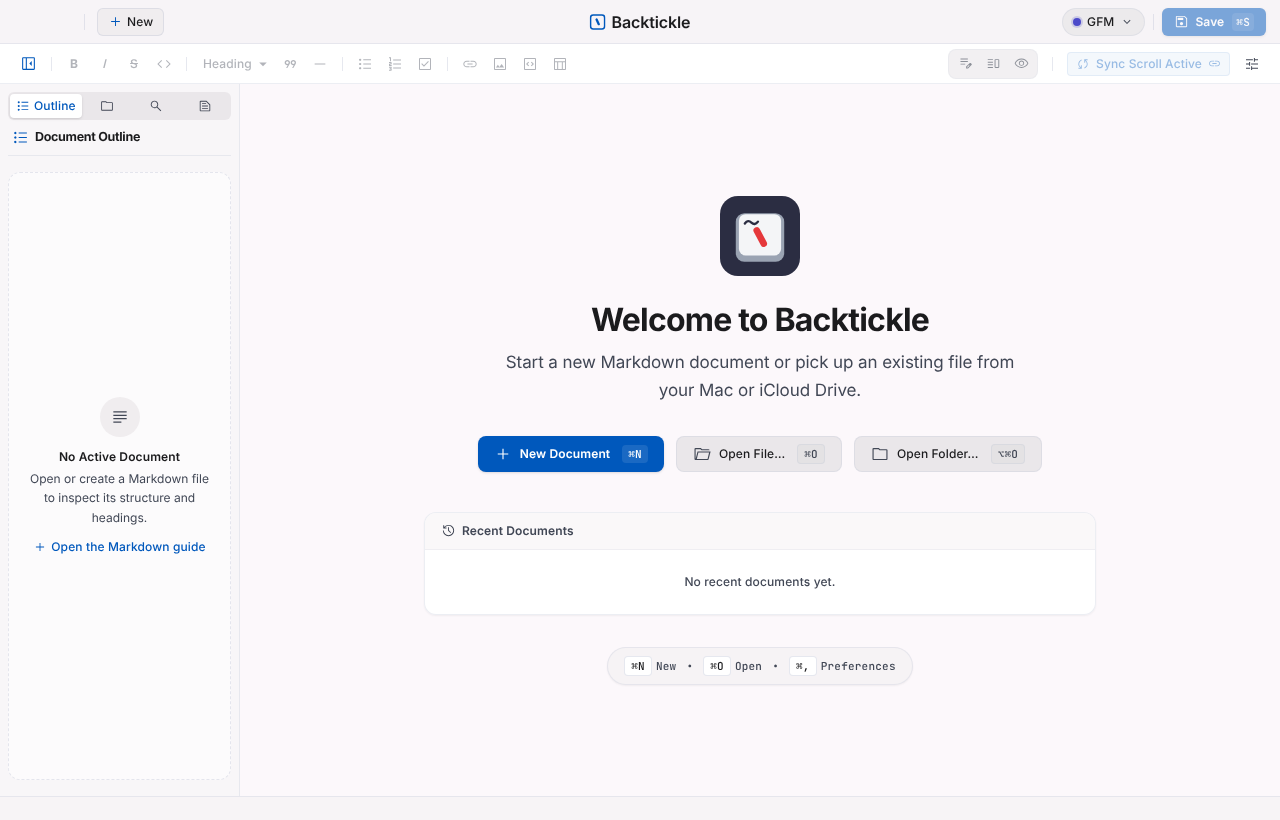Image resolution: width=1280 pixels, height=820 pixels.
Task: Insert a task list checkbox
Action: click(425, 64)
